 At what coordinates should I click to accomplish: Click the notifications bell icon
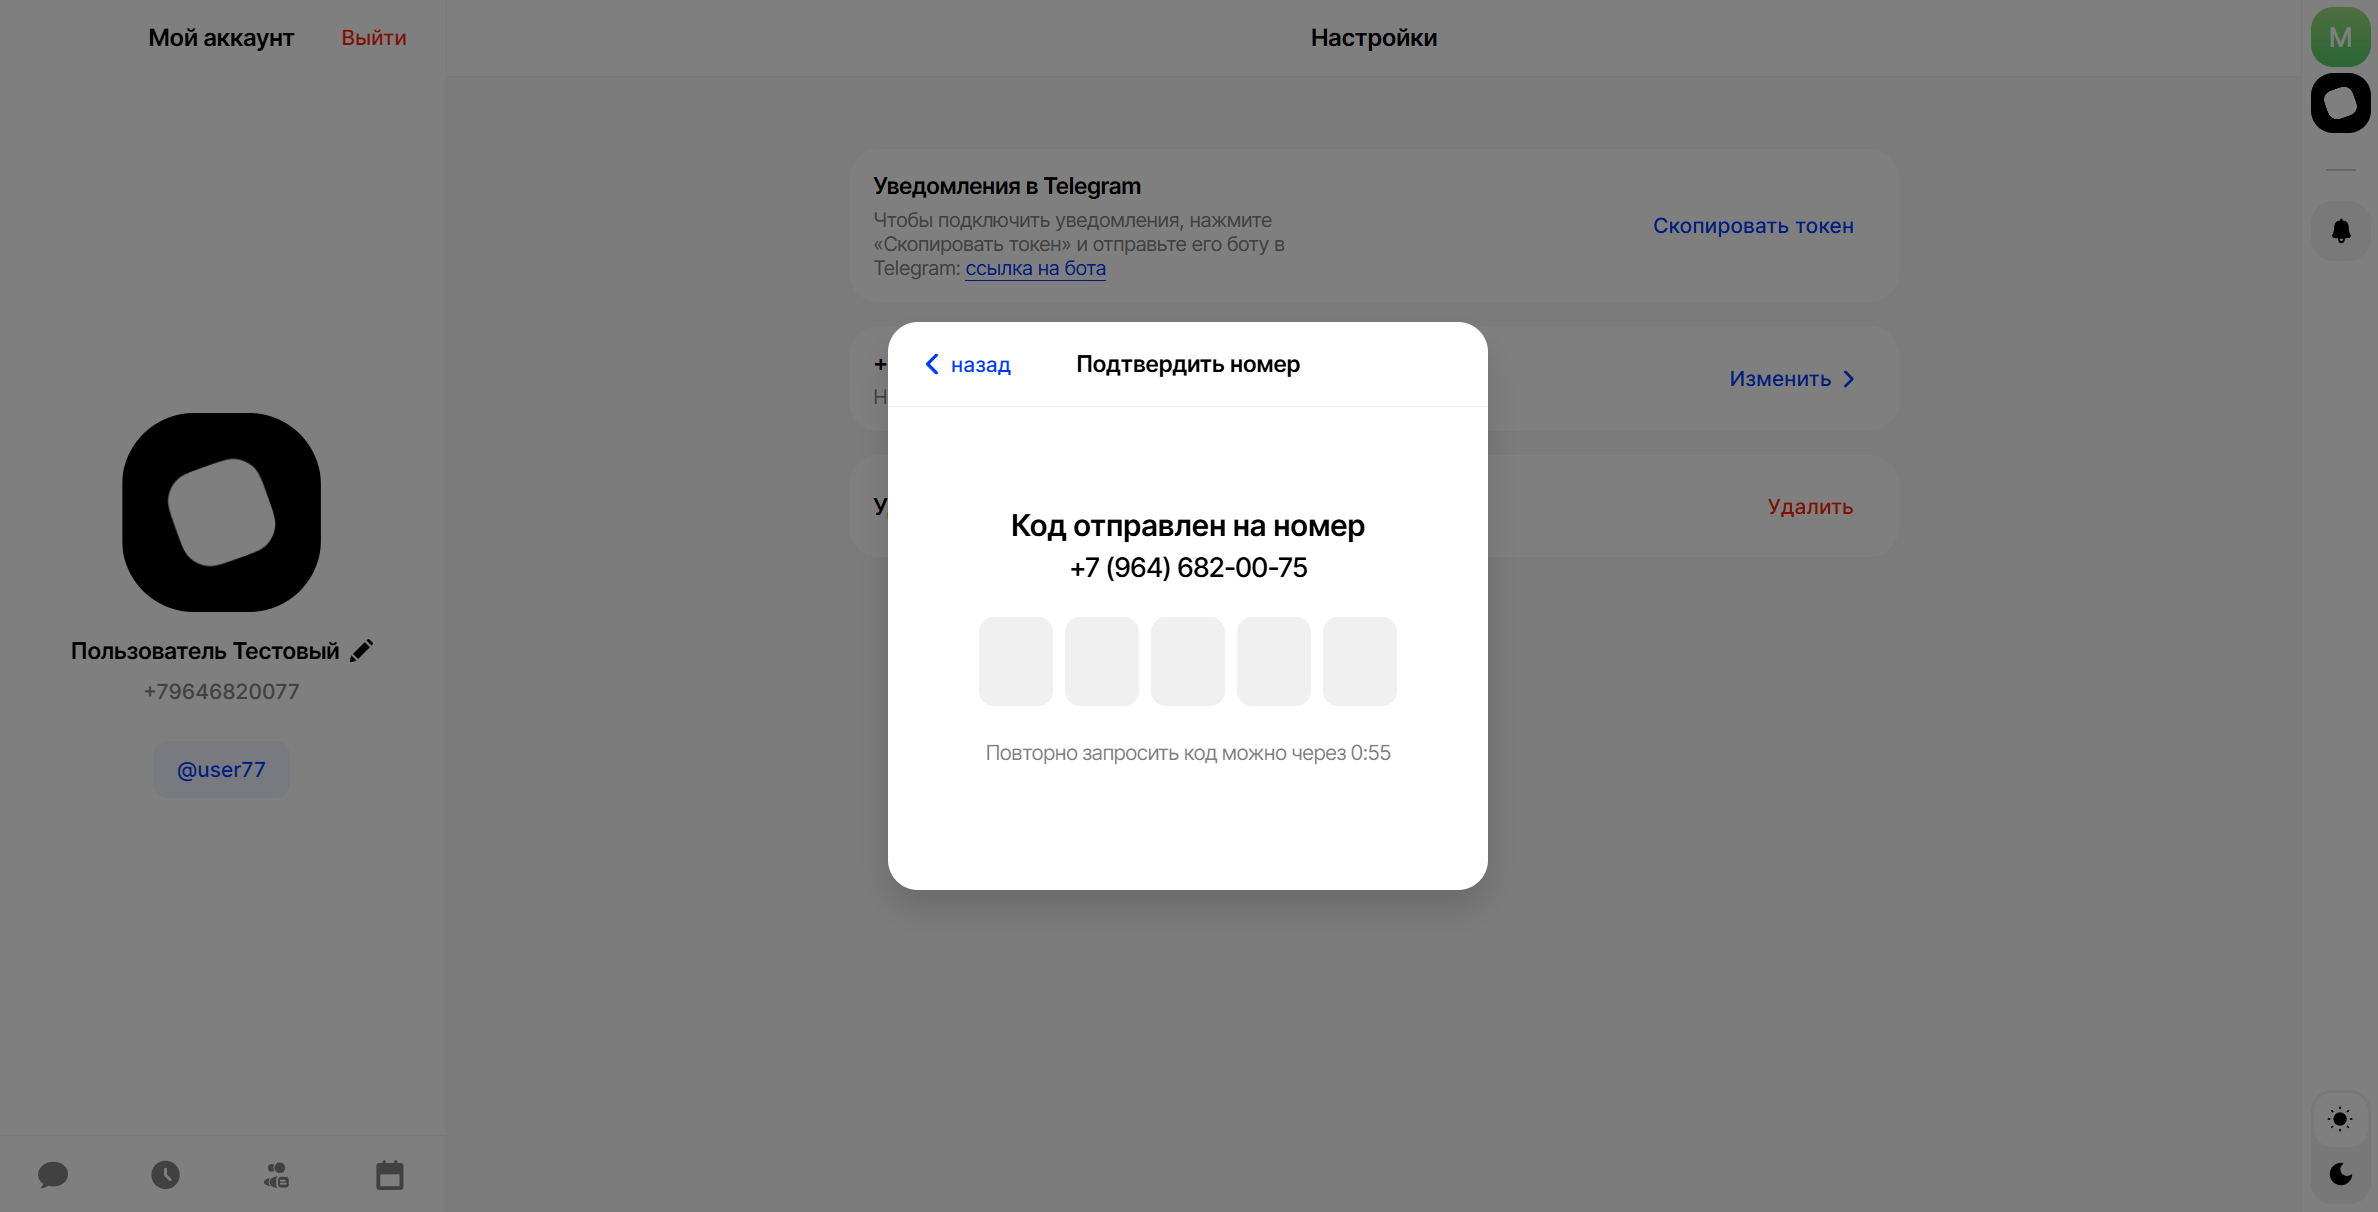2340,231
